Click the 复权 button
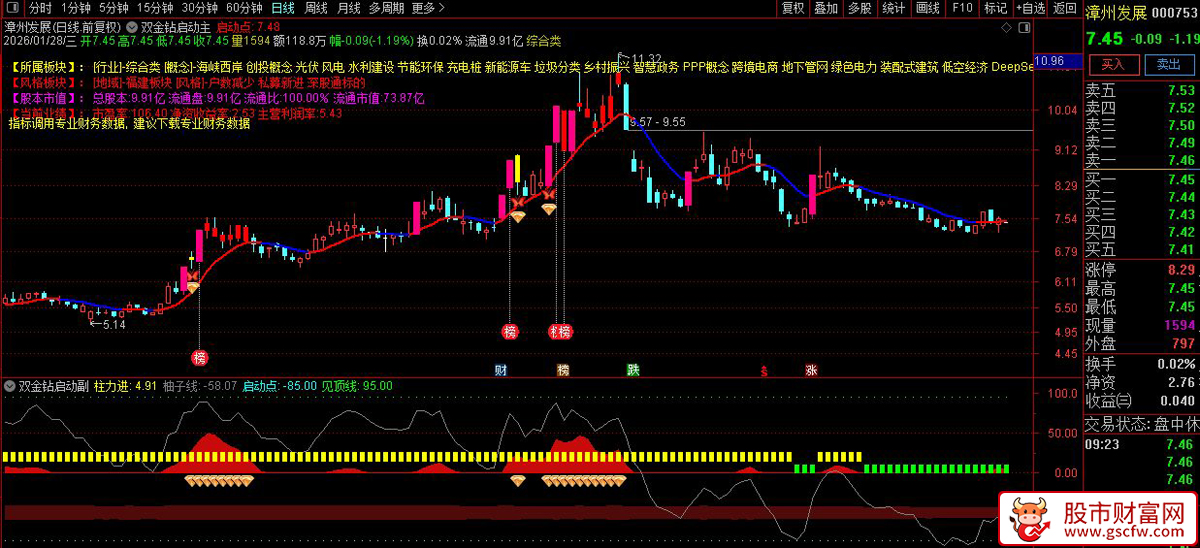This screenshot has height=548, width=1200. (x=793, y=8)
